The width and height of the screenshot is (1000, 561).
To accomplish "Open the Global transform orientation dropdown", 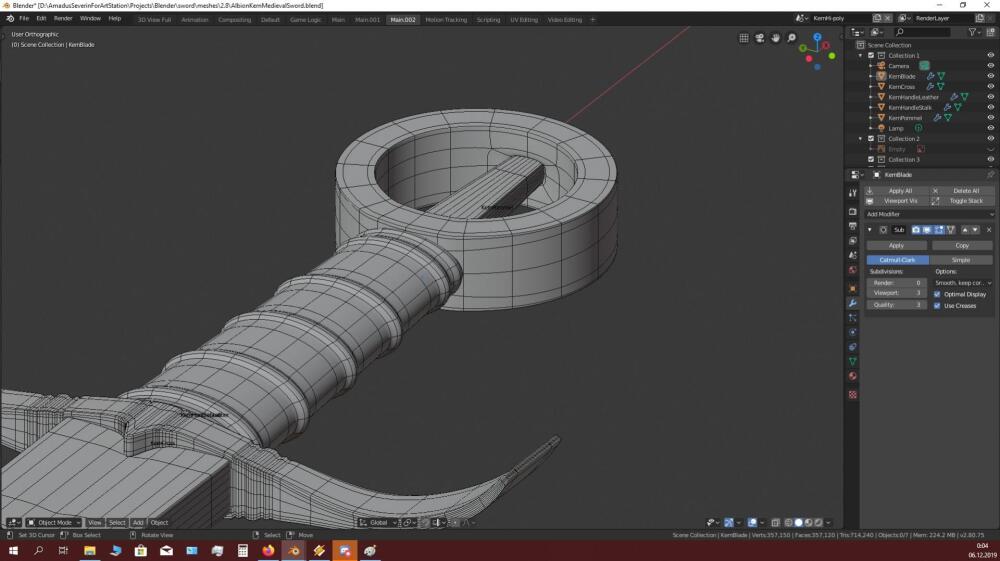I will click(378, 523).
